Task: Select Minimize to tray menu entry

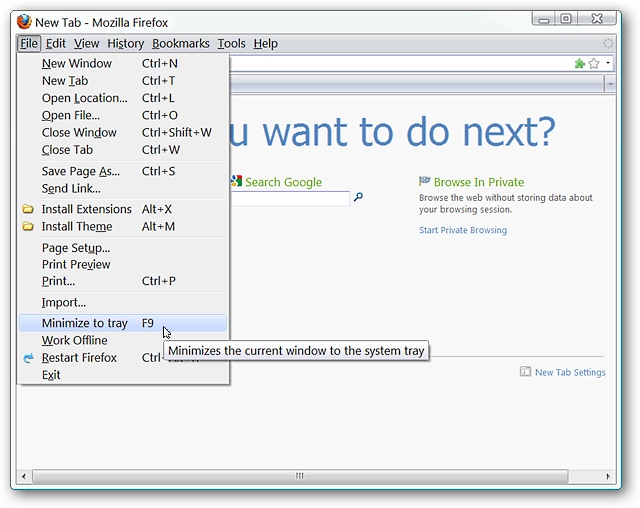Action: 85,323
